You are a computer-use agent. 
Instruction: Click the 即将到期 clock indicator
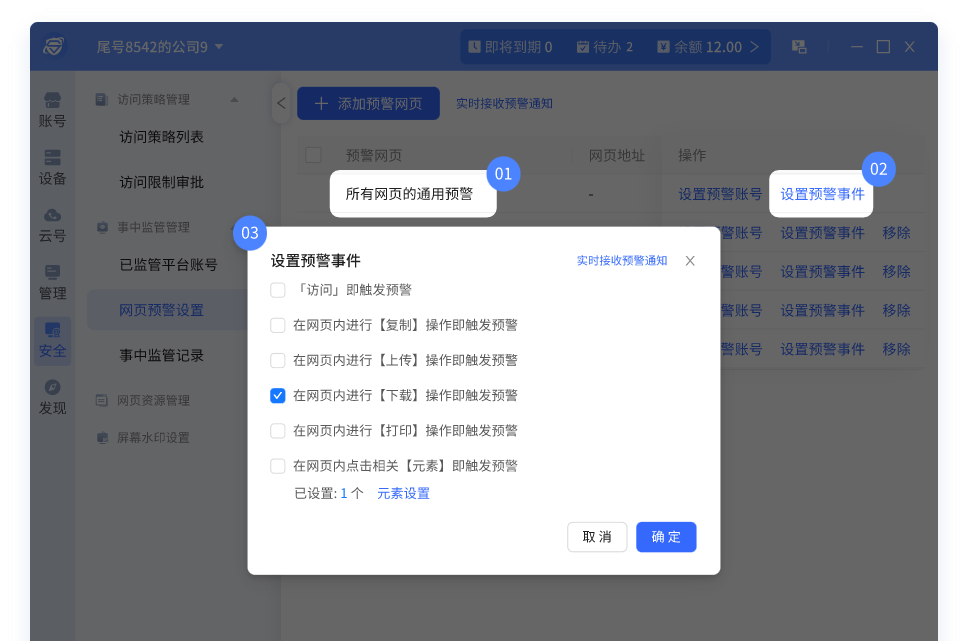pyautogui.click(x=510, y=47)
